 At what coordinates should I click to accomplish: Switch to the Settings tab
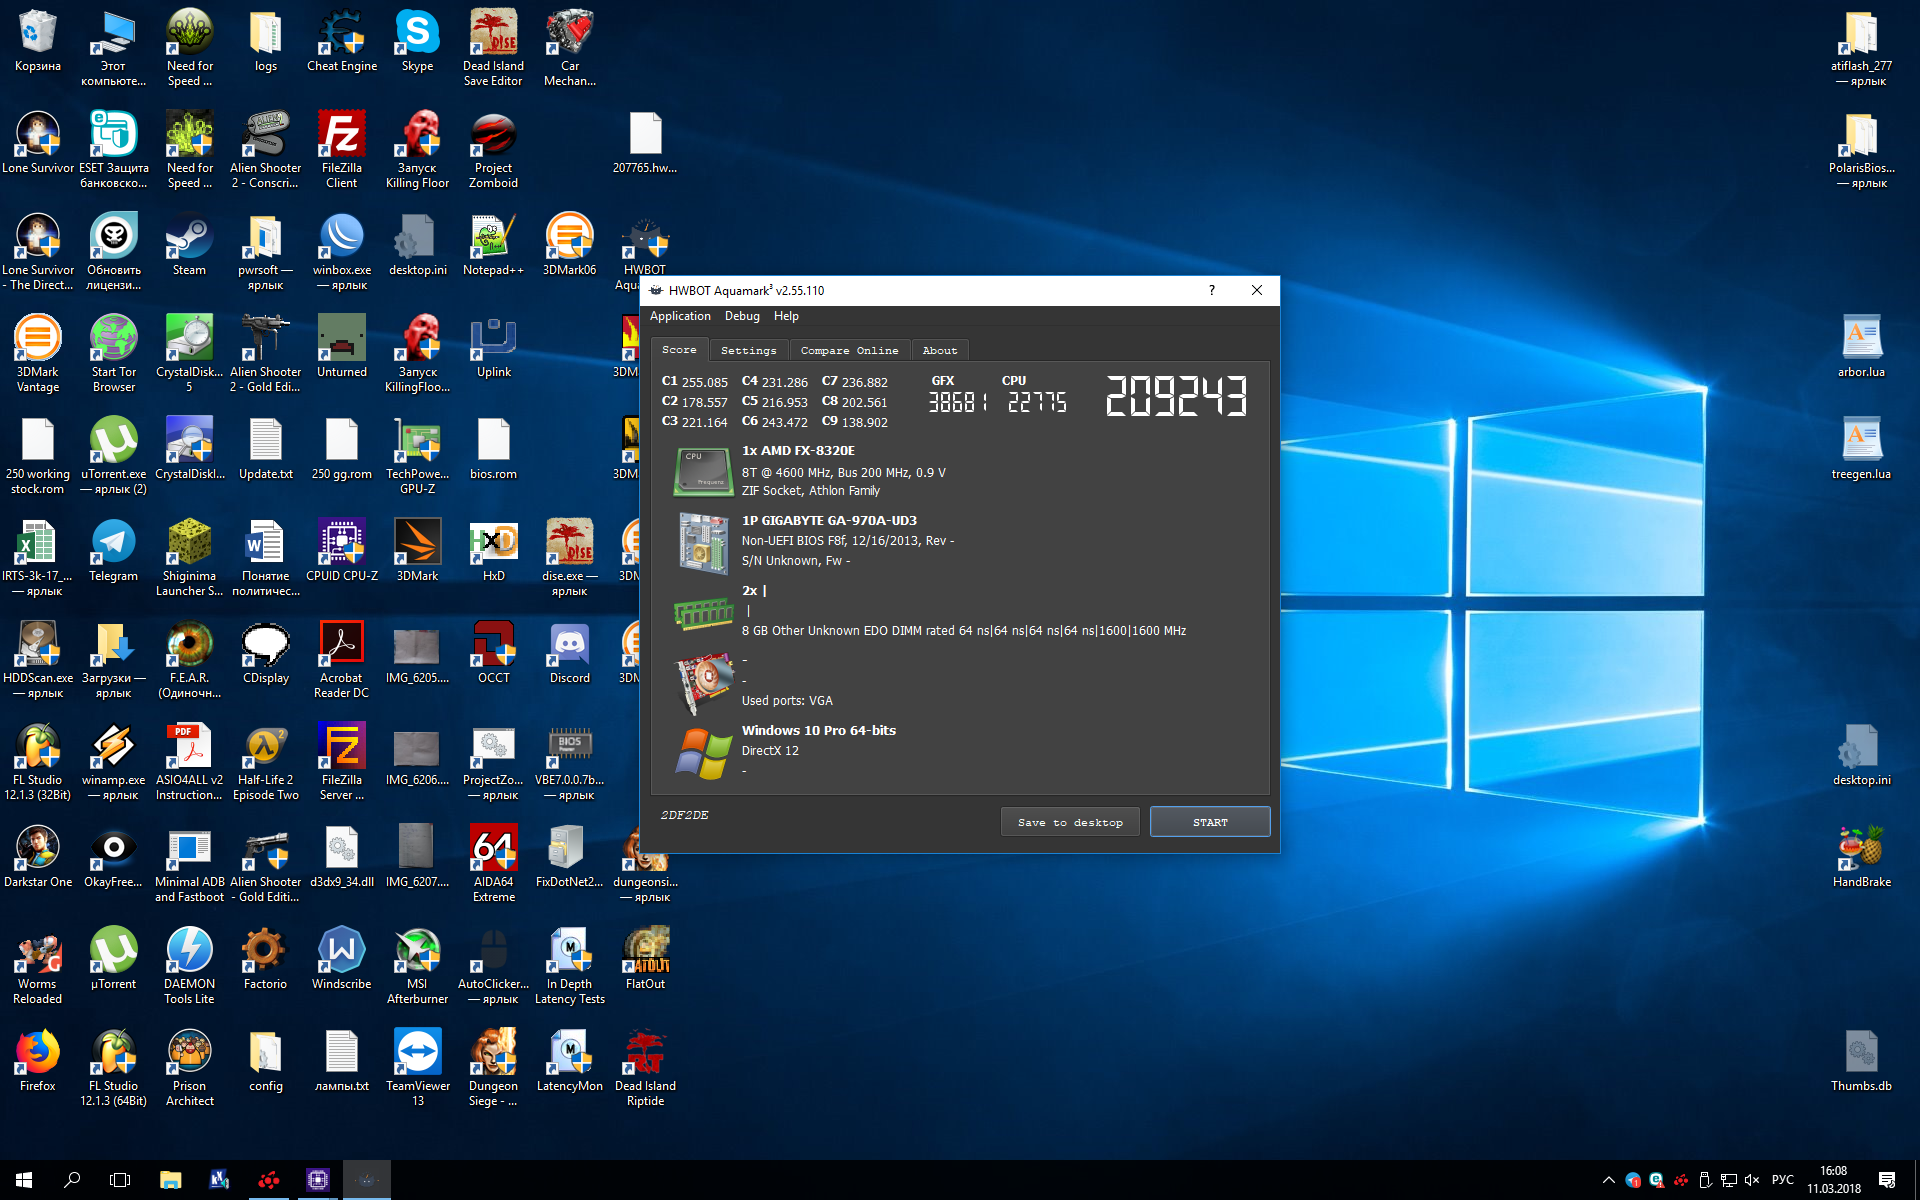point(748,350)
